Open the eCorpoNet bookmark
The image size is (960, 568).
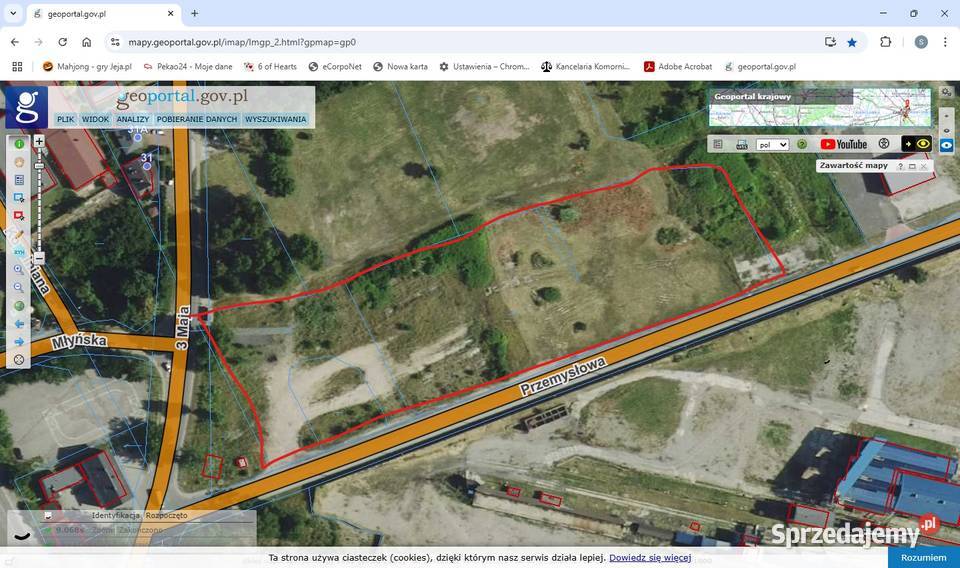335,67
